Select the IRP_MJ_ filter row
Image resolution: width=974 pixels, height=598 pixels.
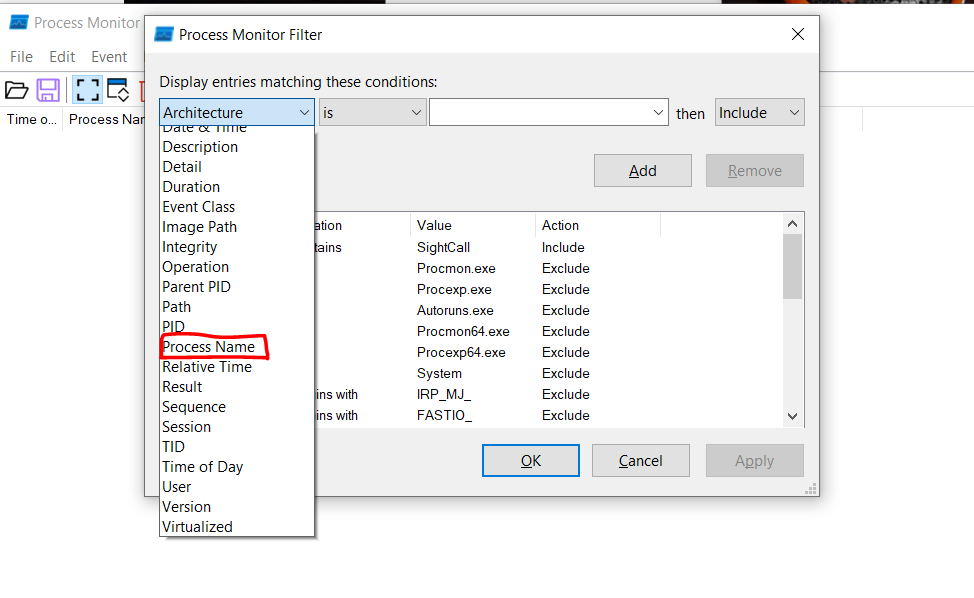coord(549,394)
